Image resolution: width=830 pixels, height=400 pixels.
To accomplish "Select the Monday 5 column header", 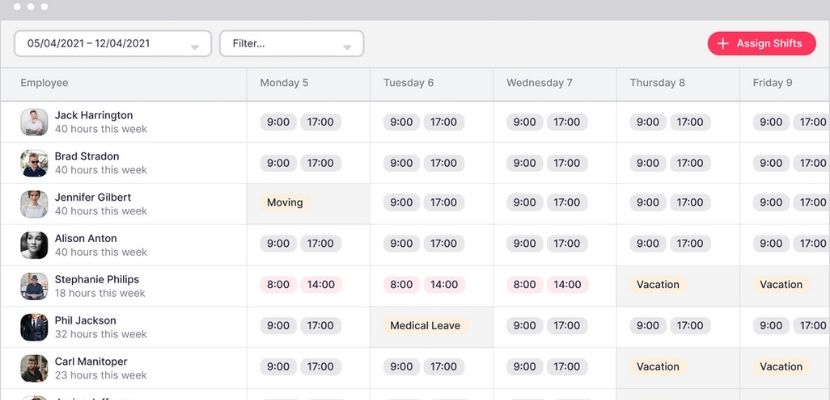I will tap(284, 83).
